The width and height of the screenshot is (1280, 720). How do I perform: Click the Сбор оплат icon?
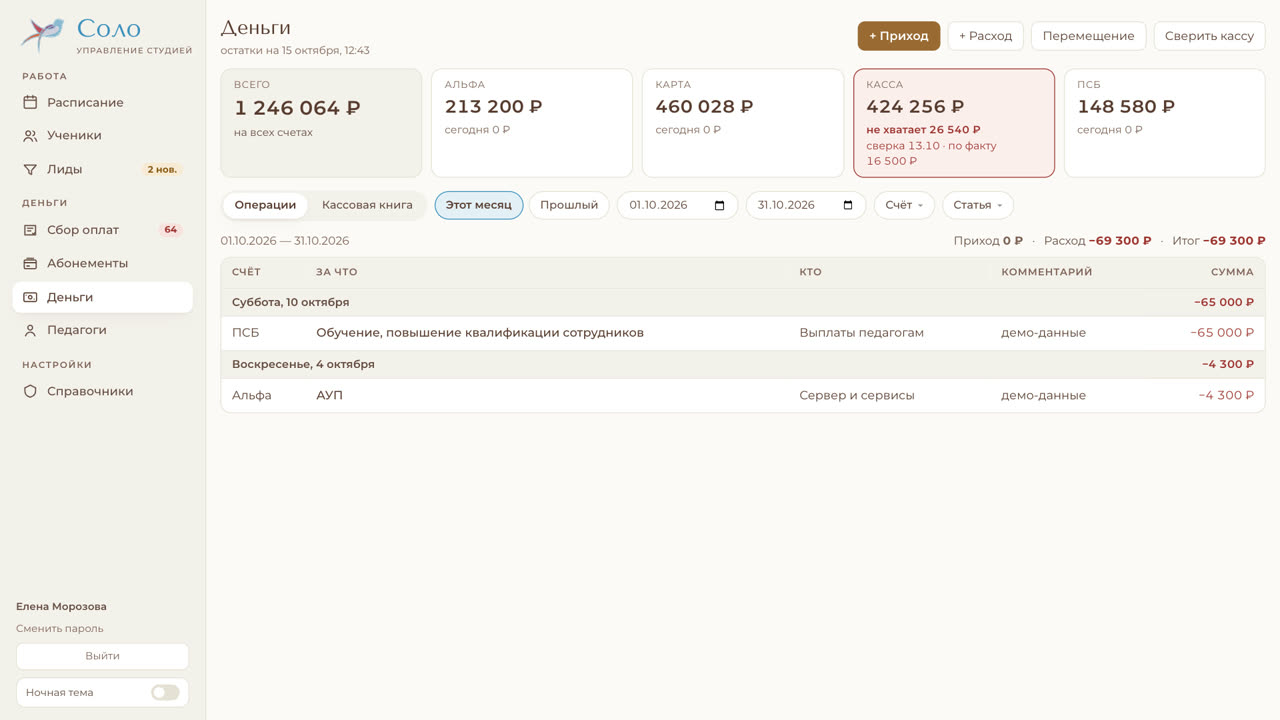pyautogui.click(x=30, y=230)
